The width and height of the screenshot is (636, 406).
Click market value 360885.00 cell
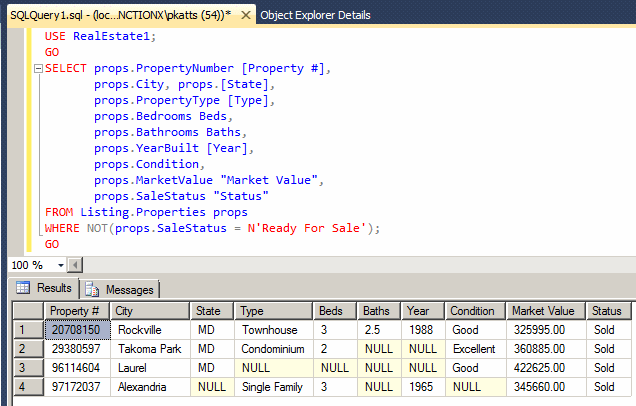coord(546,349)
